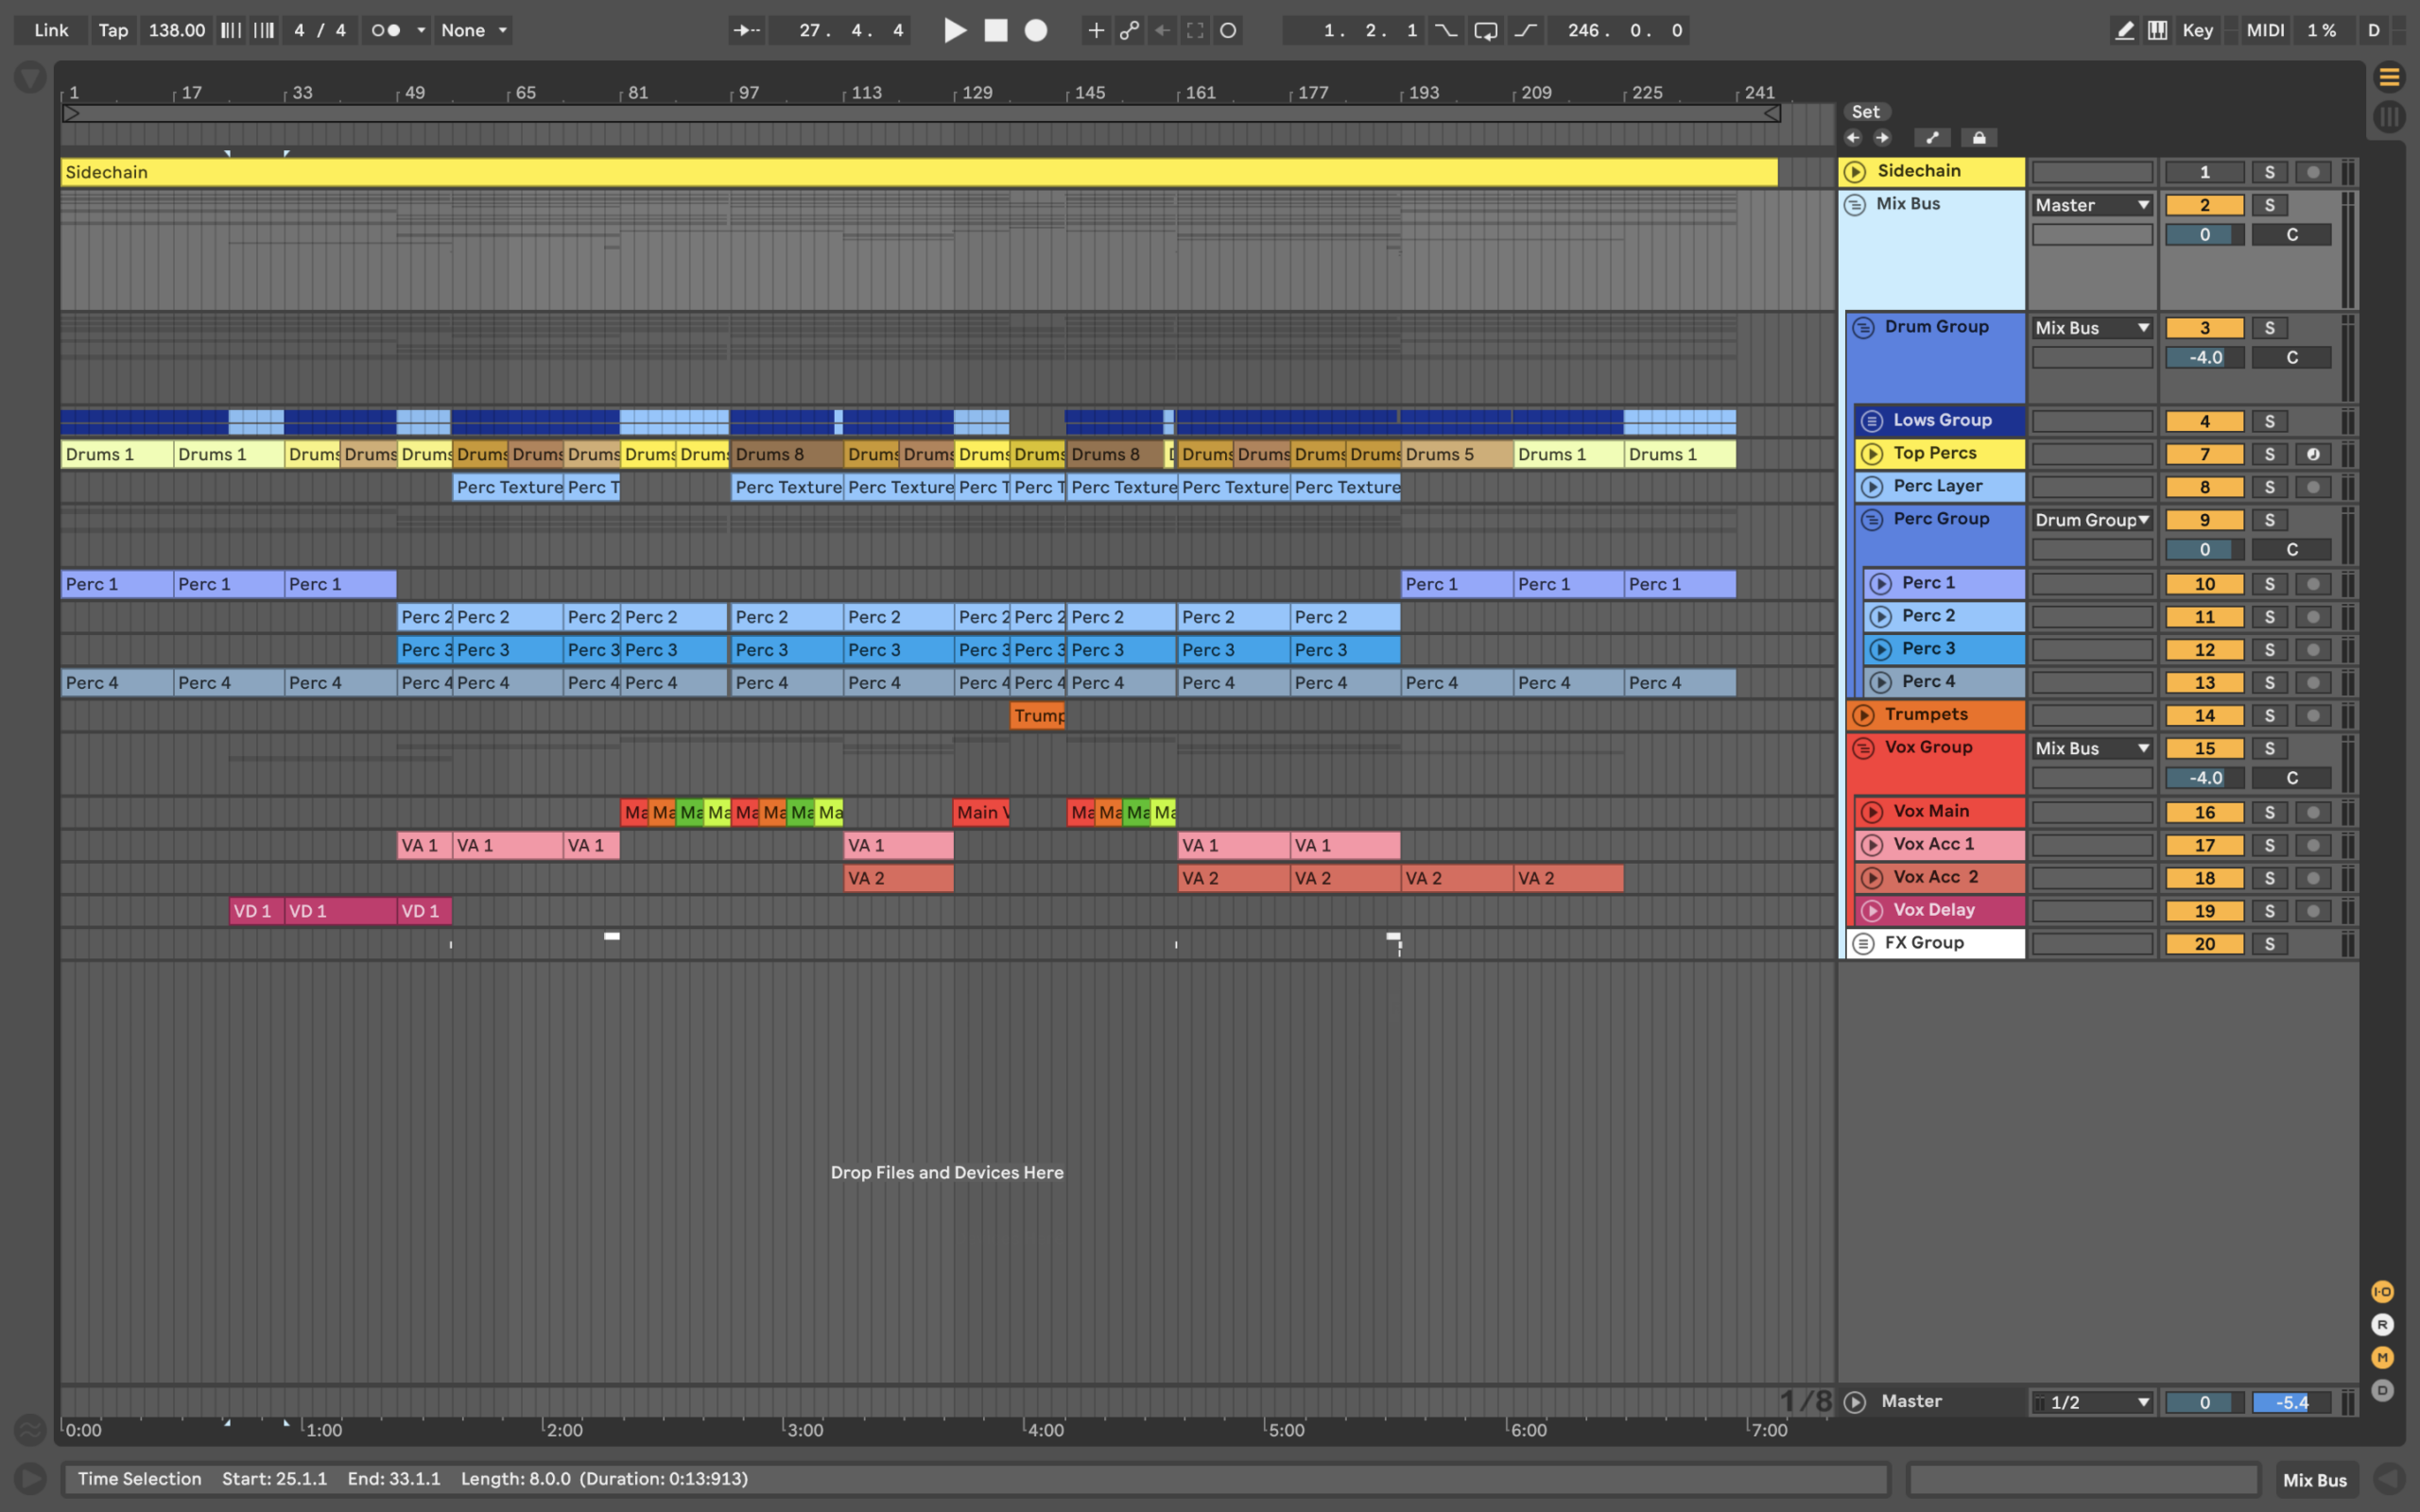Open the Mix Bus output routing dropdown
Screen dimensions: 2420x1512
coord(2092,205)
